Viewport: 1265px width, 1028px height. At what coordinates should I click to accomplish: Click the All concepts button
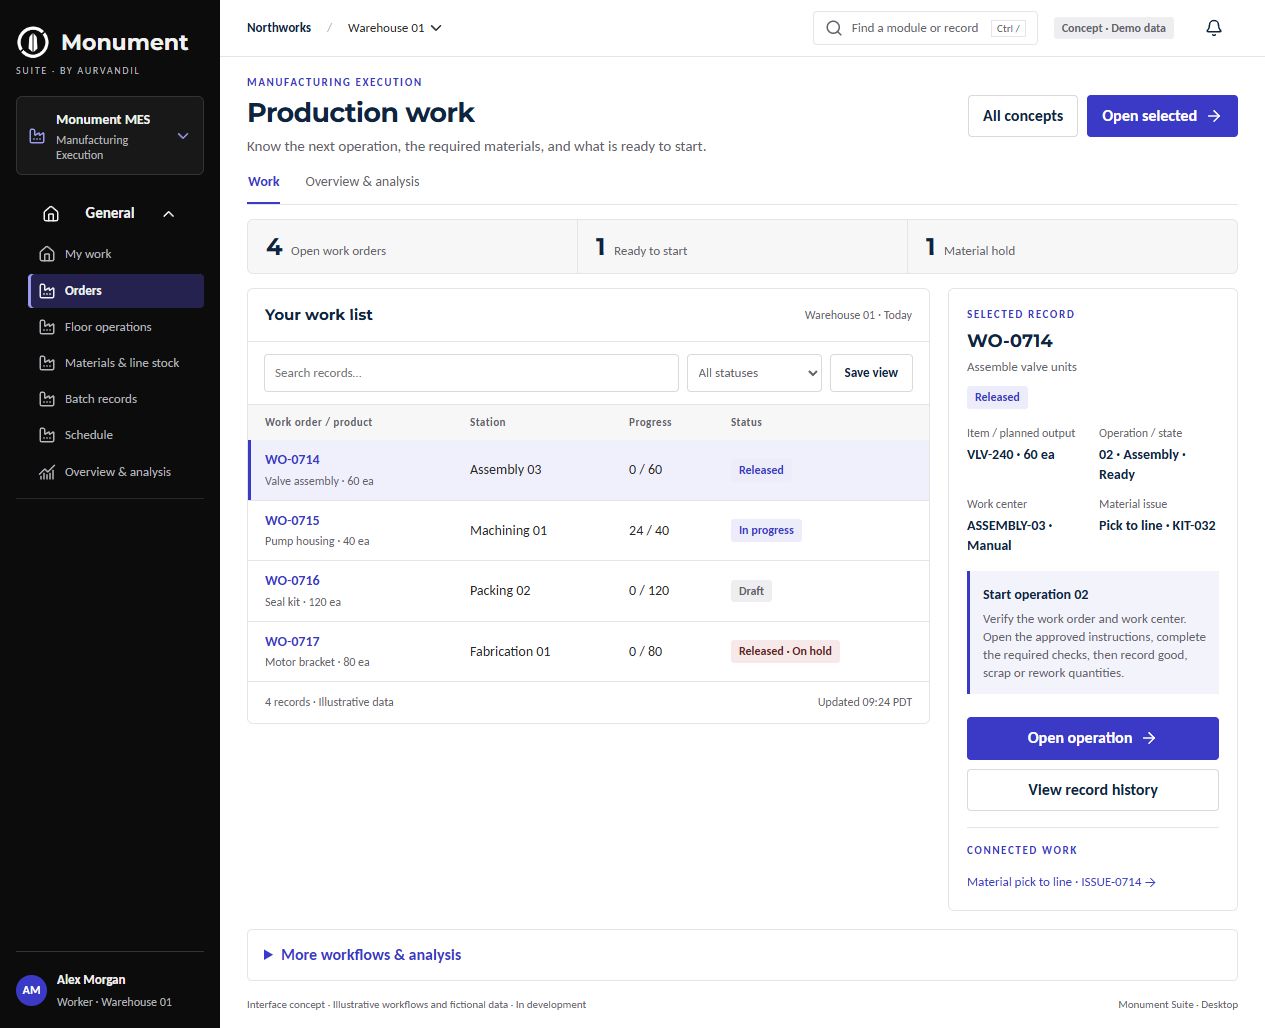pos(1023,116)
